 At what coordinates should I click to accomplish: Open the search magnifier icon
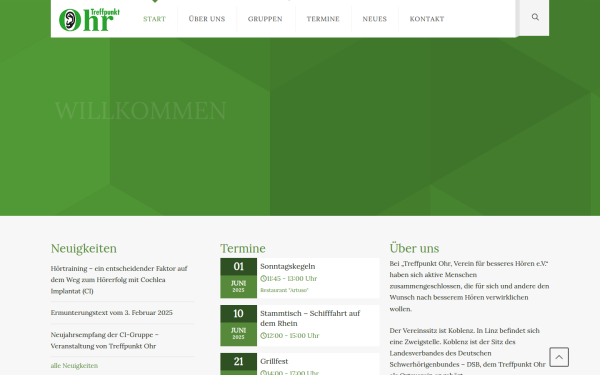pyautogui.click(x=535, y=17)
